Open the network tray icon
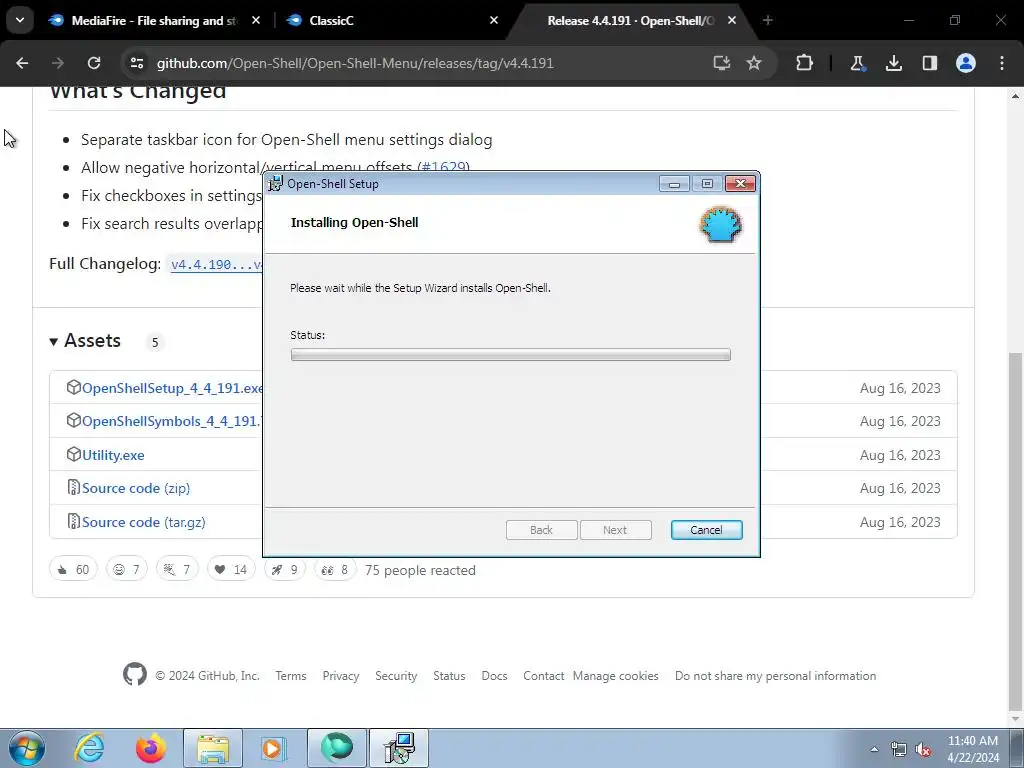Viewport: 1024px width, 768px height. (x=899, y=749)
